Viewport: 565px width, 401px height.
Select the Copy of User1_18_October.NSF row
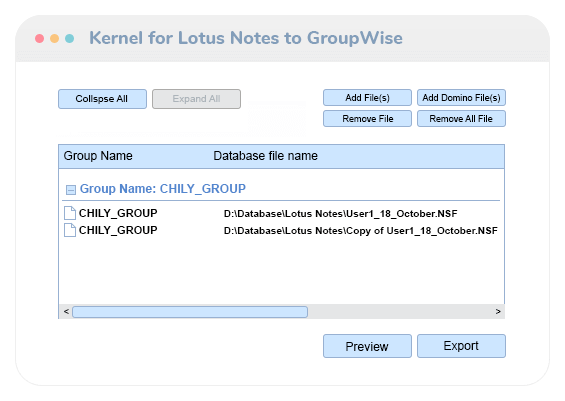[x=281, y=230]
